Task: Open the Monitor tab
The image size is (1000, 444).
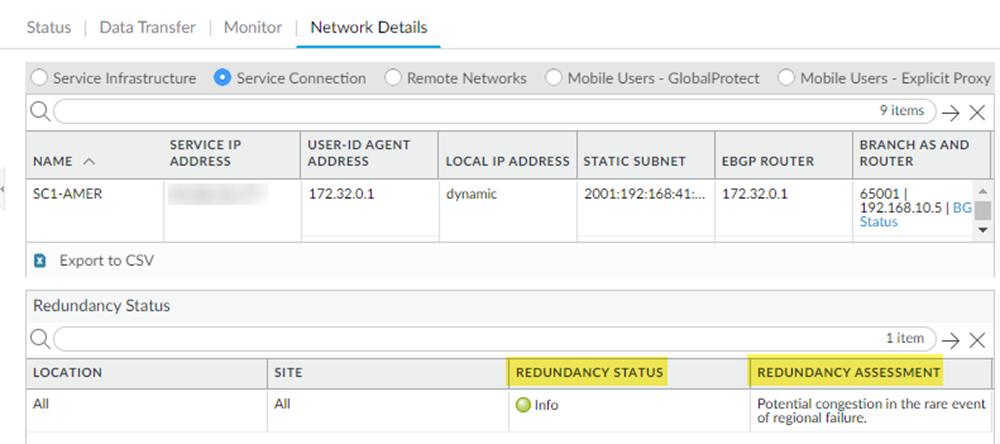Action: click(252, 27)
